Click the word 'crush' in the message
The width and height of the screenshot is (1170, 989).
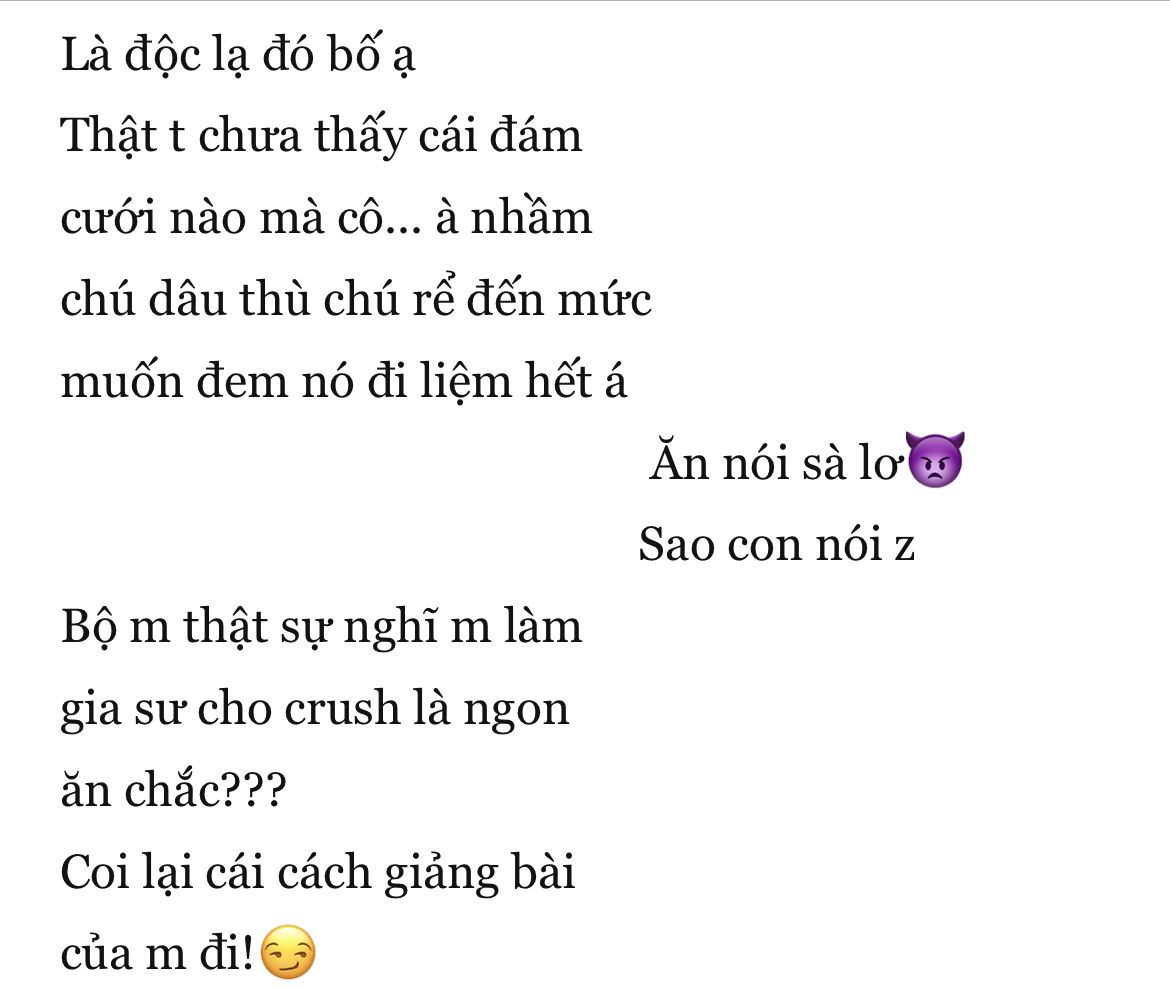tap(342, 708)
